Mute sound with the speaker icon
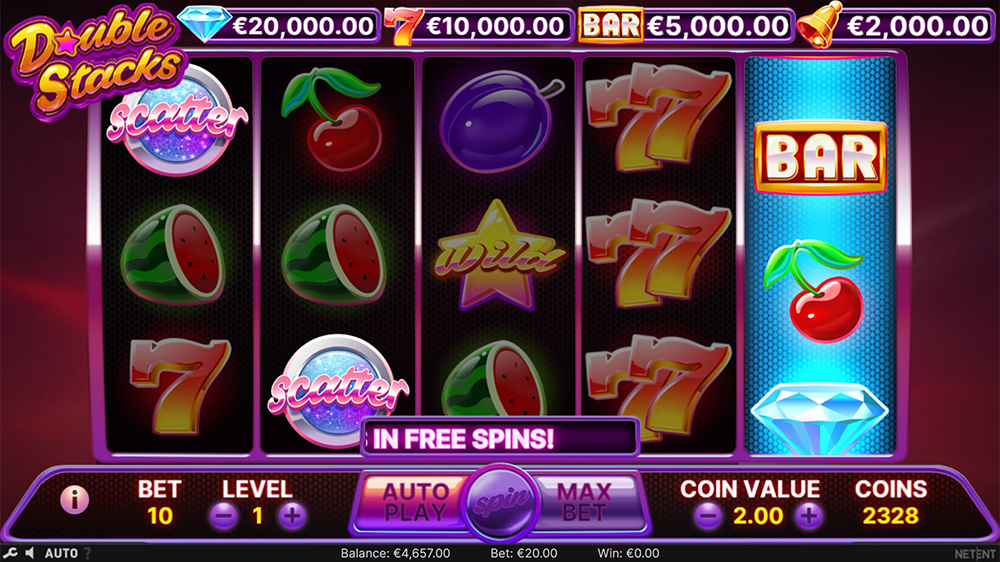The width and height of the screenshot is (1000, 562). click(x=30, y=553)
